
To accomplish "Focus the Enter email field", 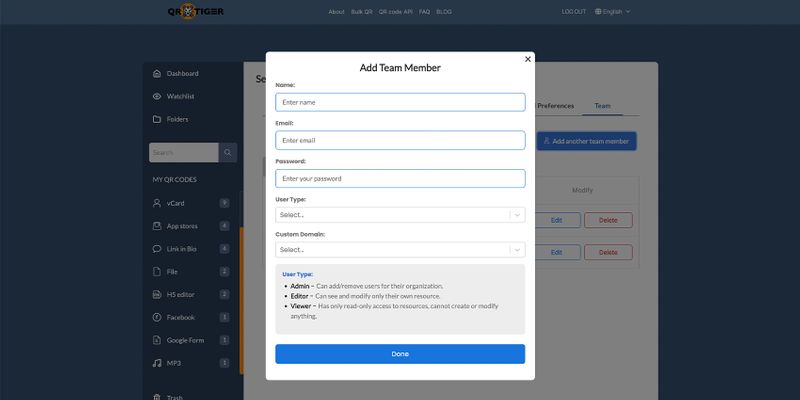I will point(400,140).
